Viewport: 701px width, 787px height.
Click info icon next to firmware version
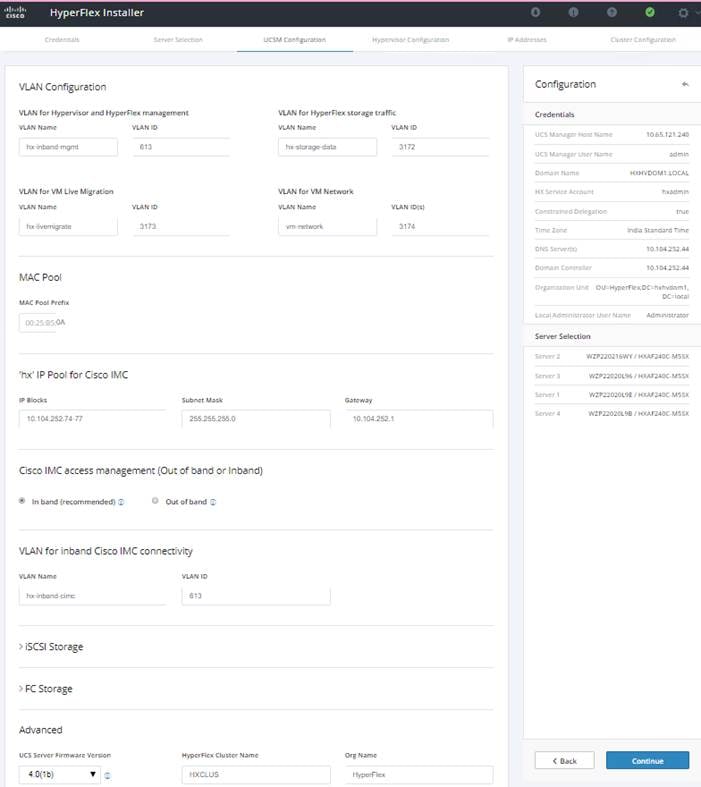[107, 775]
